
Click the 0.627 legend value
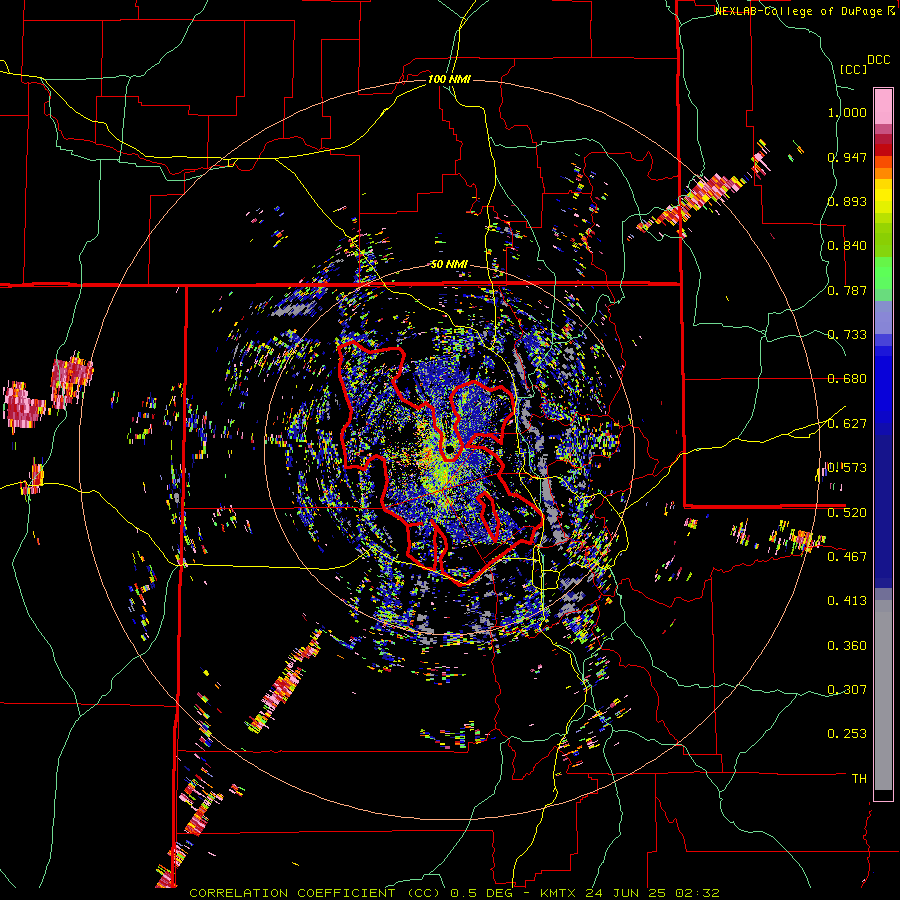(x=847, y=424)
